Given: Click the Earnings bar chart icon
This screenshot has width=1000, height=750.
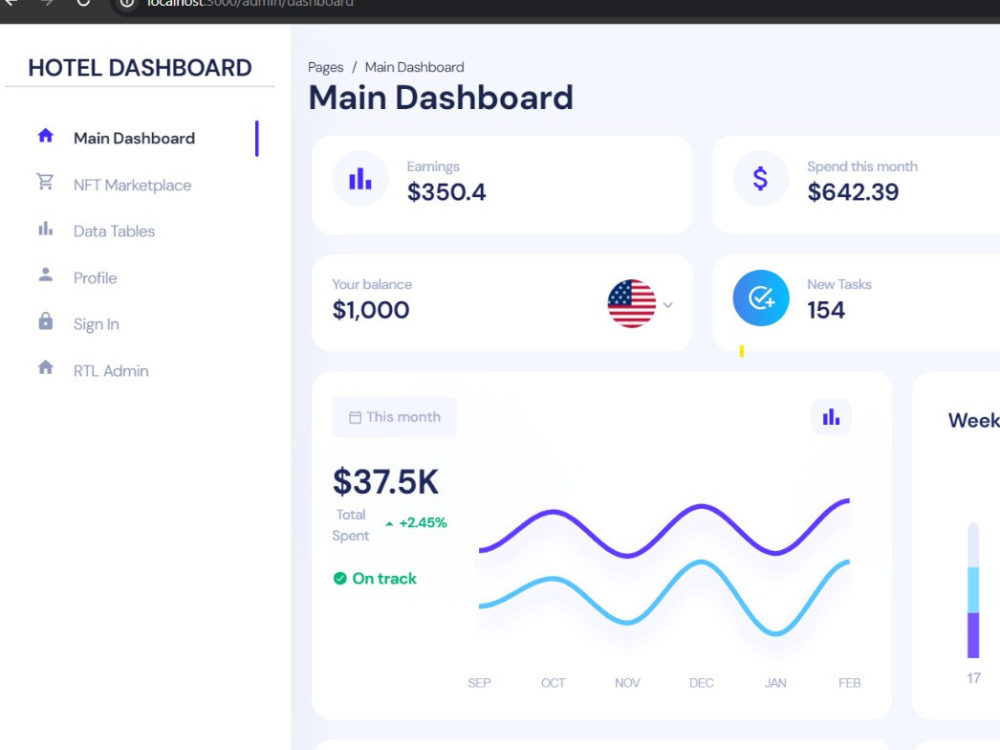Looking at the screenshot, I should tap(360, 179).
